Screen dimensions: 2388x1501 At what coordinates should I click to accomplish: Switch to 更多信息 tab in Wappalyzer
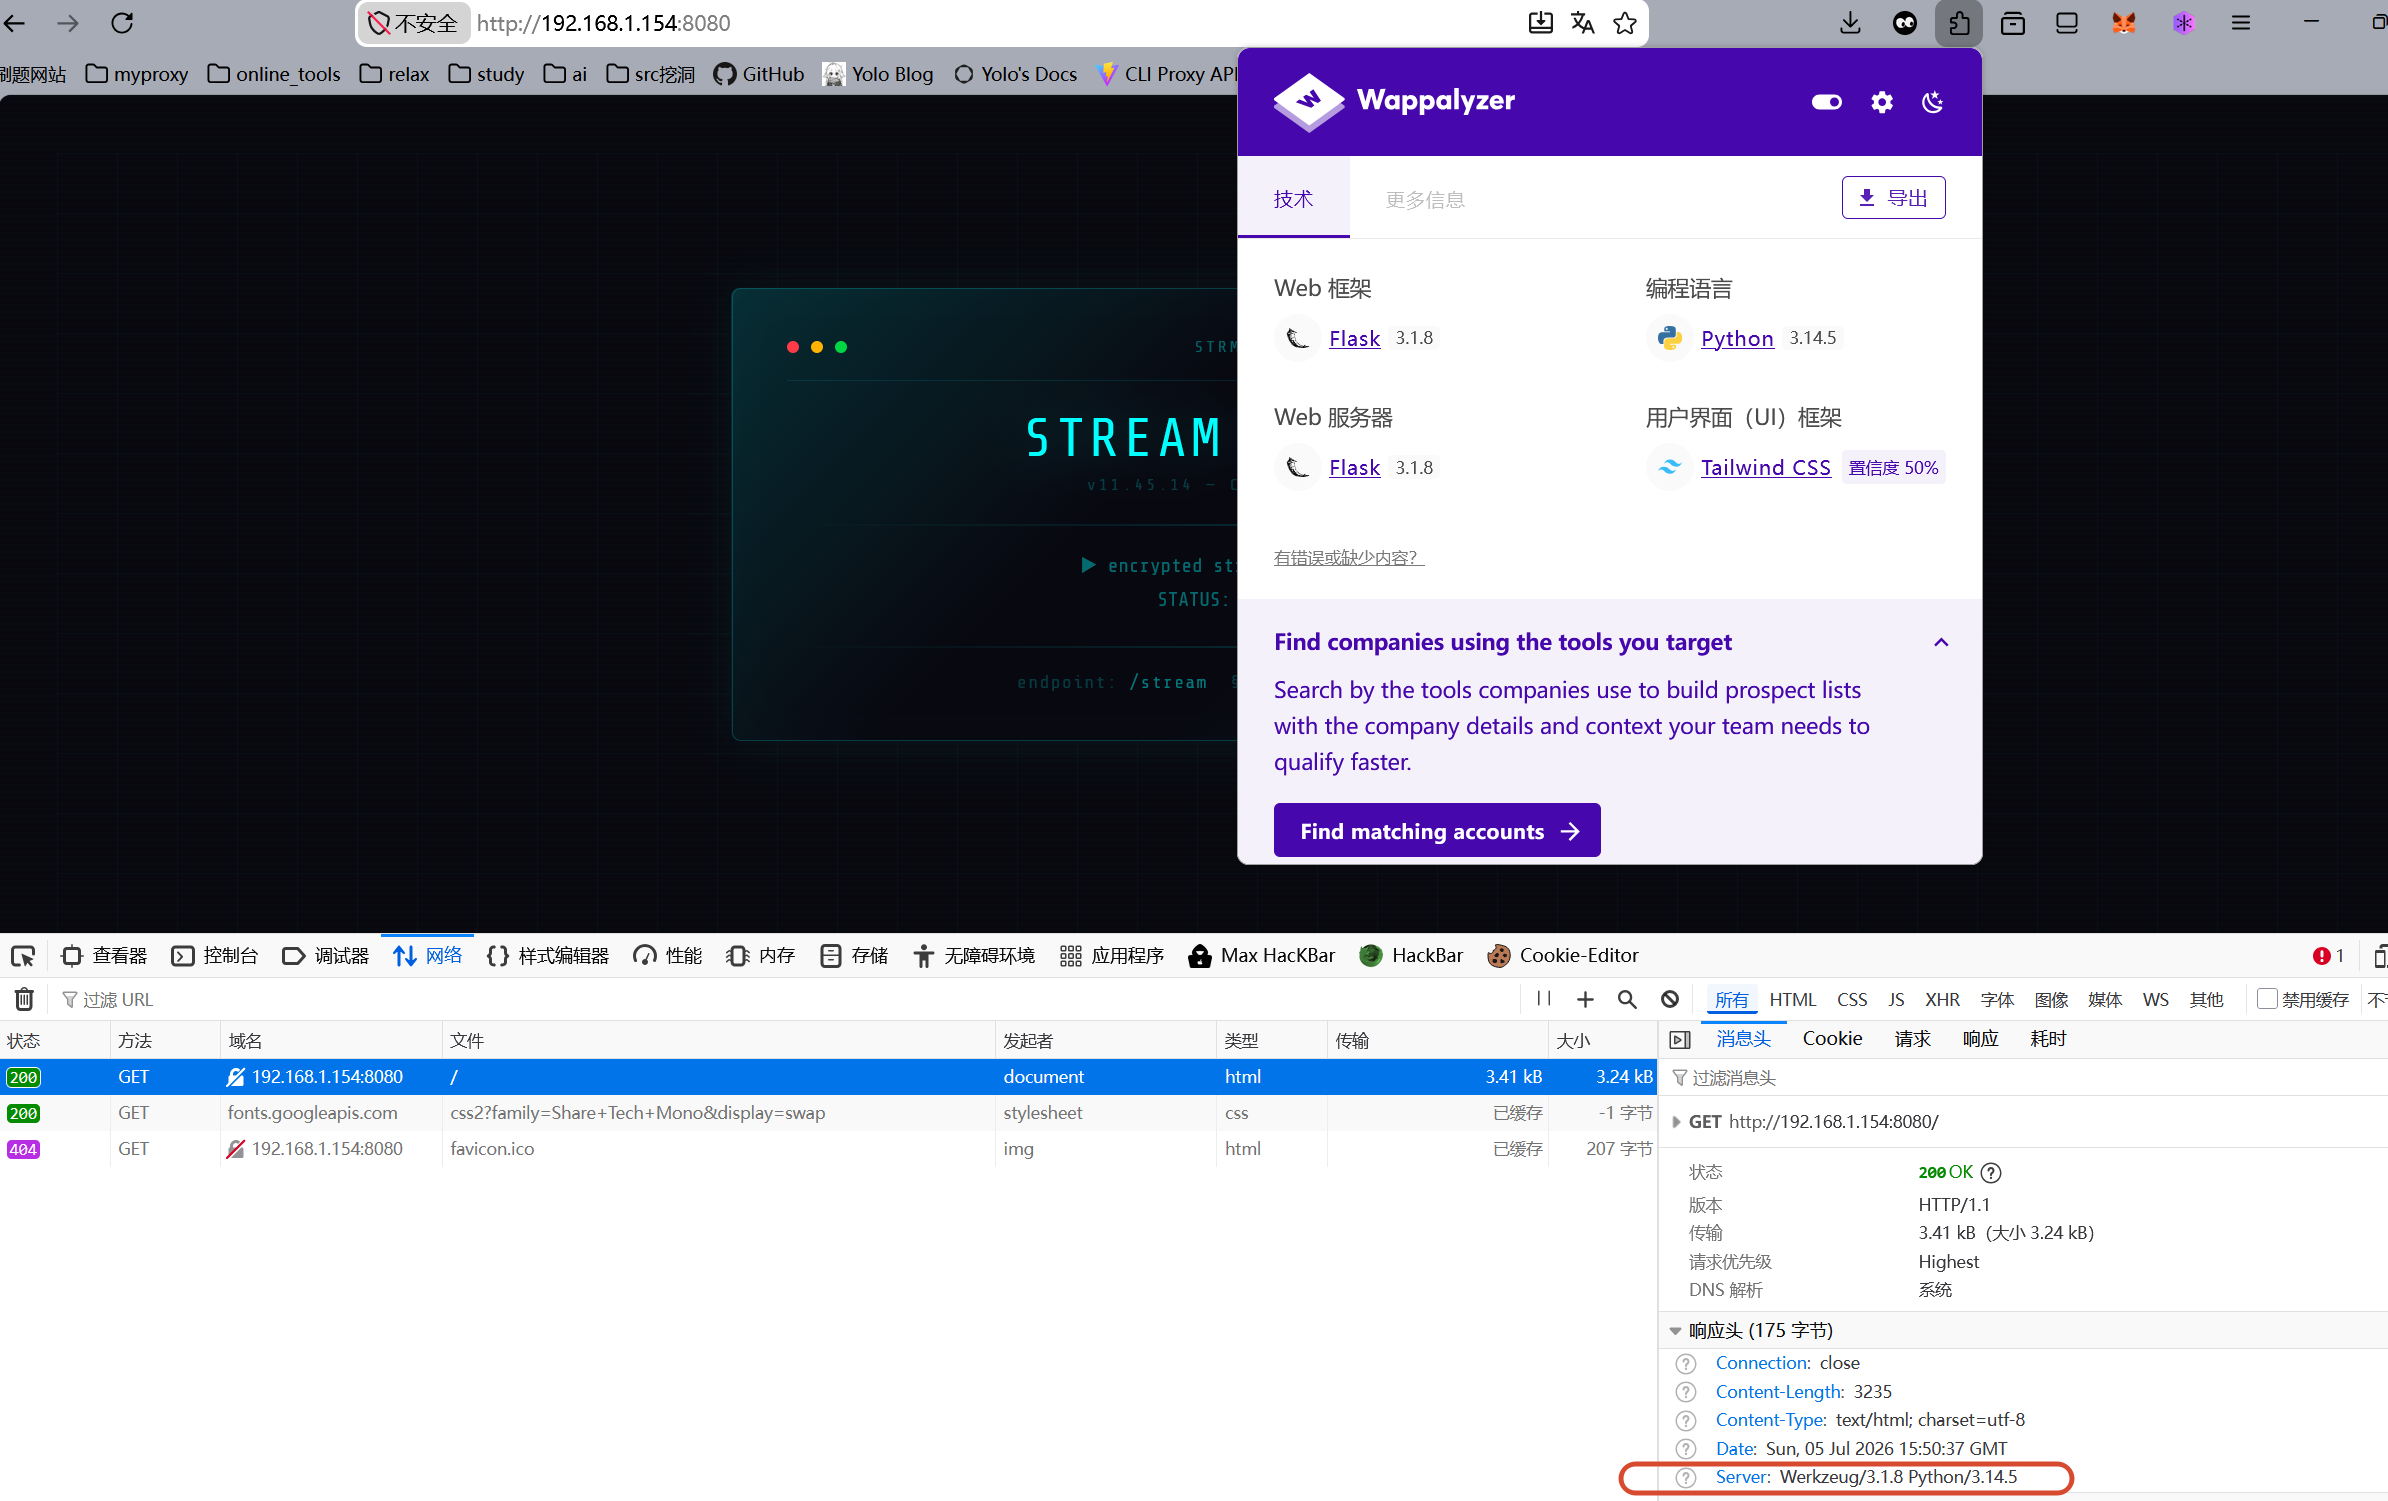click(1425, 200)
